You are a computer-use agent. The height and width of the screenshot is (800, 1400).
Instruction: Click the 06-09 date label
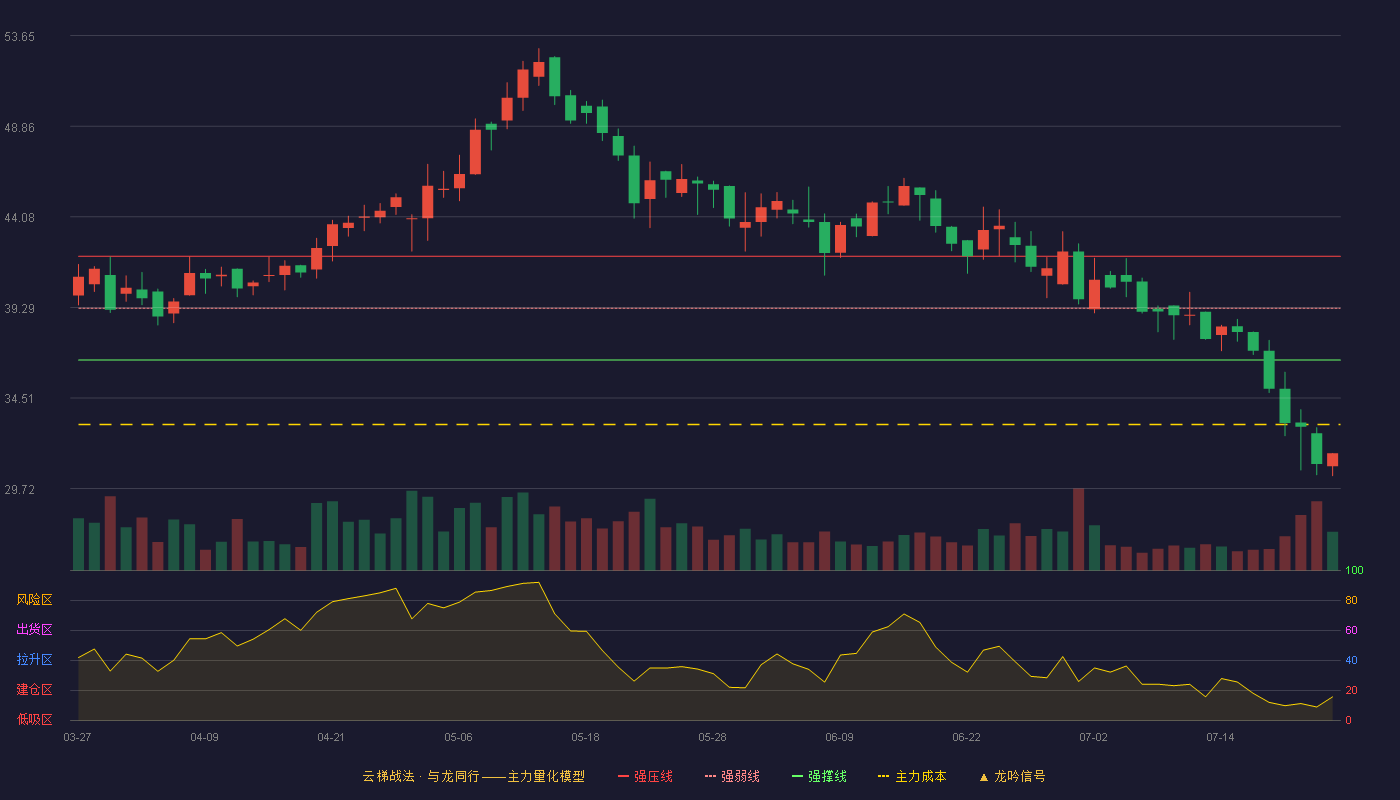pyautogui.click(x=839, y=737)
